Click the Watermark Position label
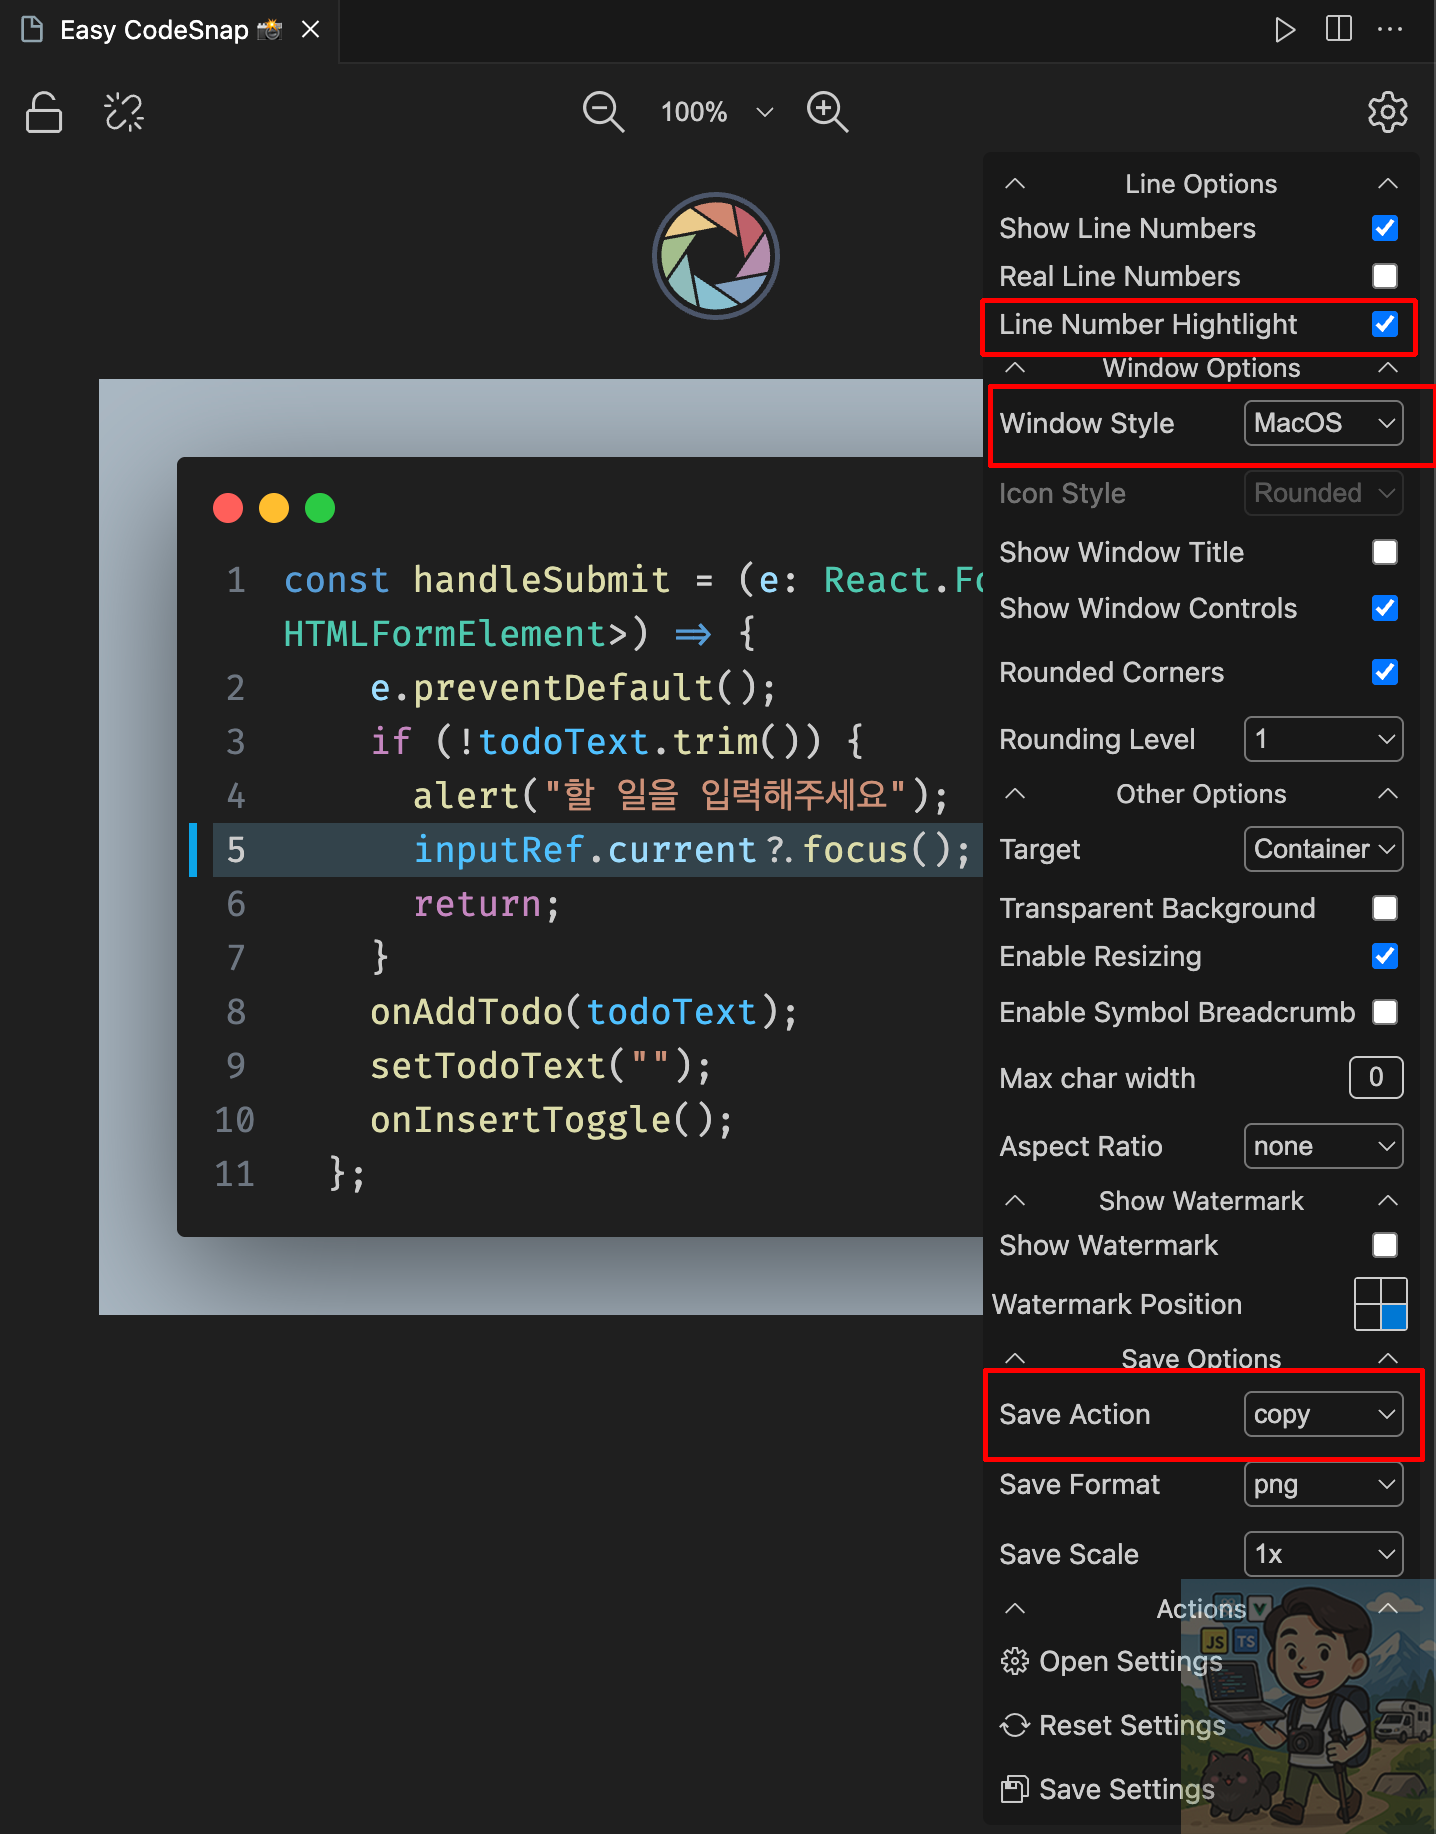 click(1117, 1304)
